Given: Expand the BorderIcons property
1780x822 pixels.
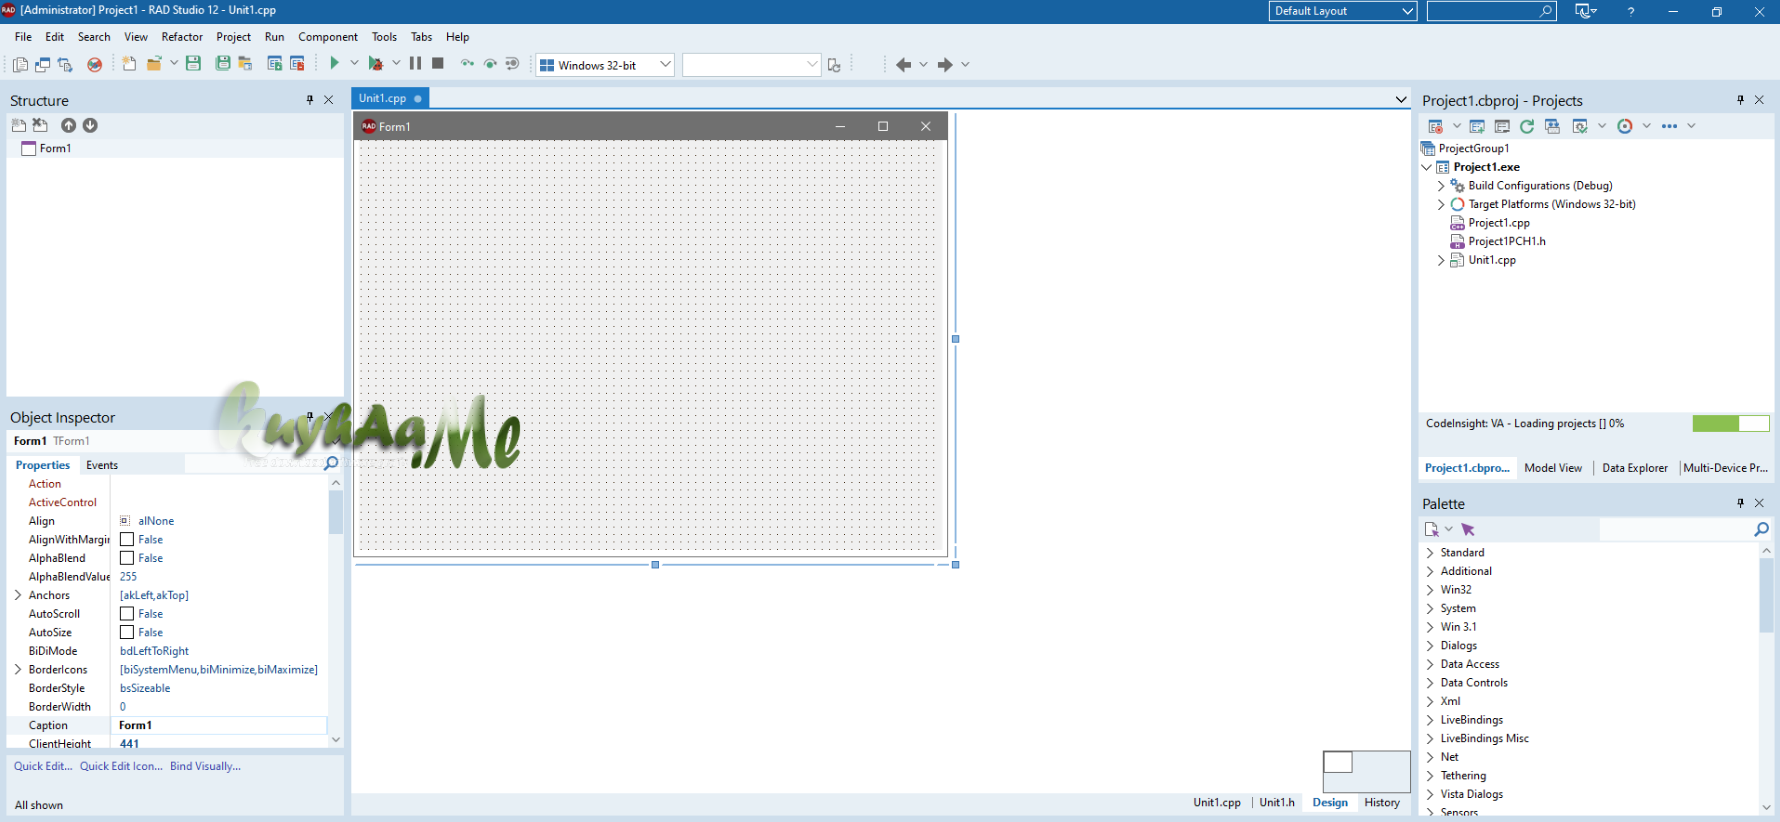Looking at the screenshot, I should [x=18, y=669].
